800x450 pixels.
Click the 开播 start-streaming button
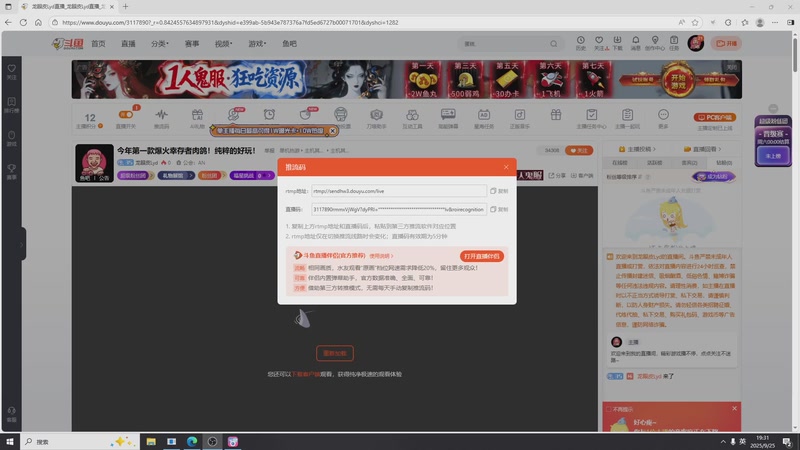(x=727, y=43)
